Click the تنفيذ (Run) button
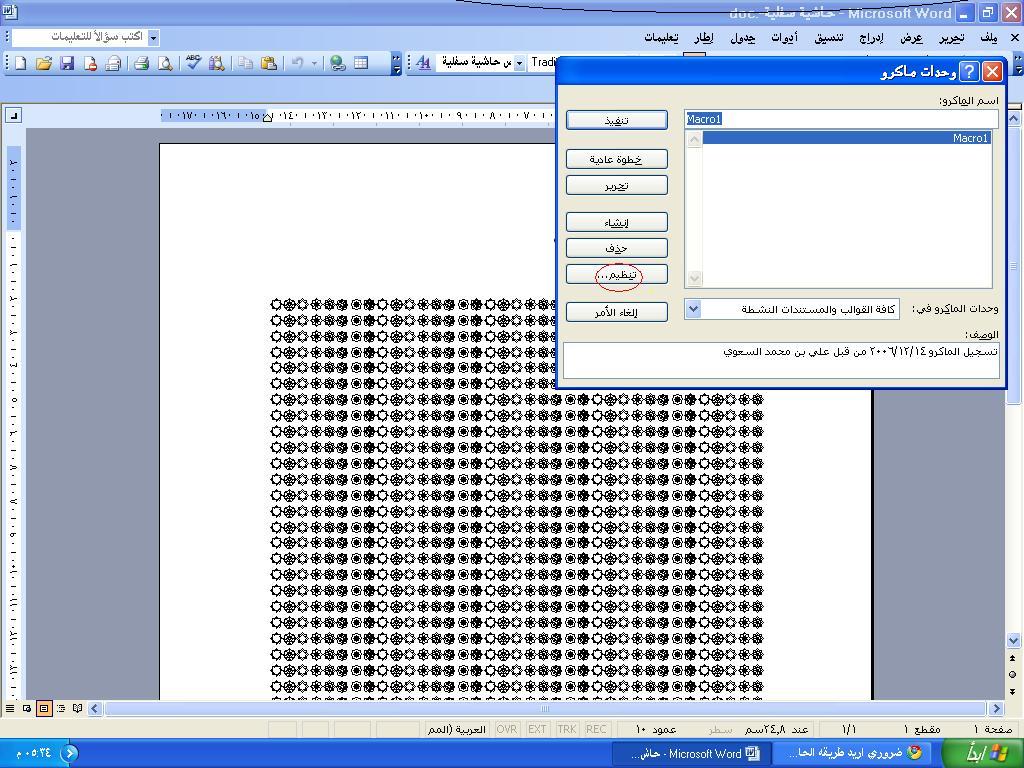This screenshot has width=1024, height=768. coord(616,120)
